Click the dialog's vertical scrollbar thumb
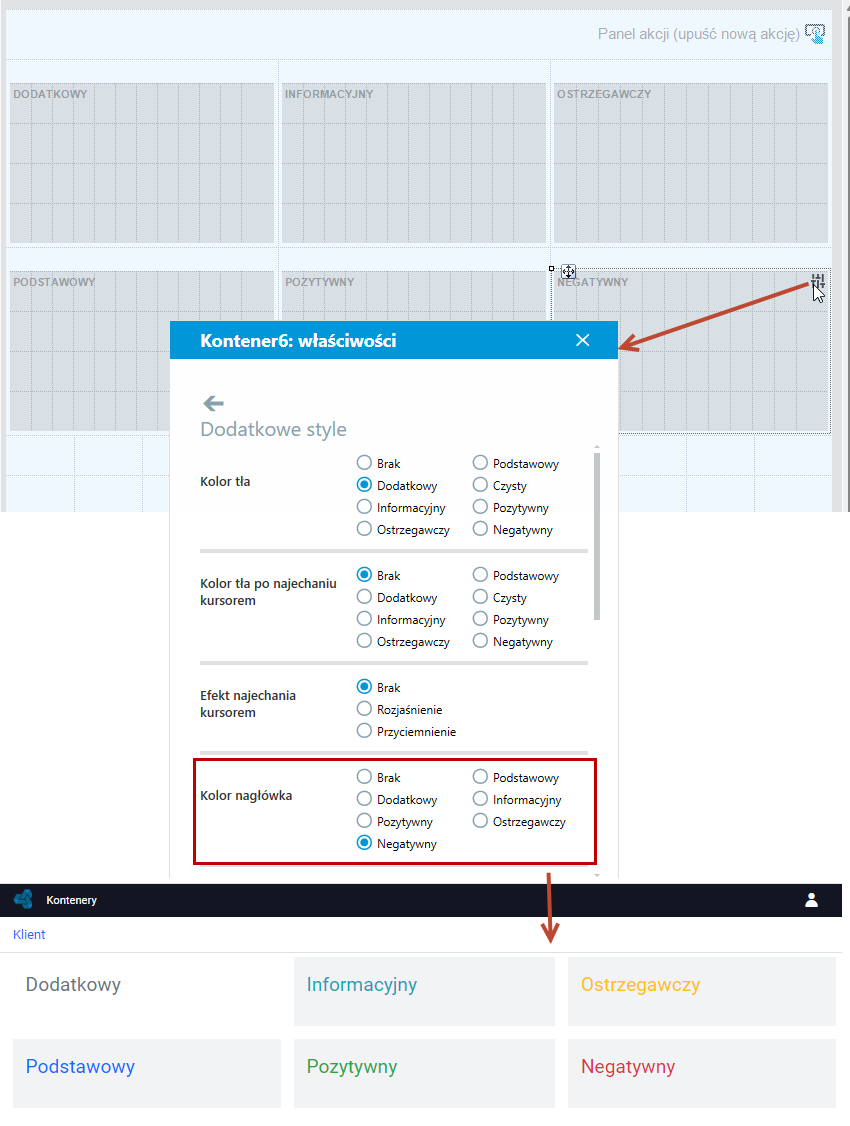The width and height of the screenshot is (850, 1126). click(x=597, y=536)
